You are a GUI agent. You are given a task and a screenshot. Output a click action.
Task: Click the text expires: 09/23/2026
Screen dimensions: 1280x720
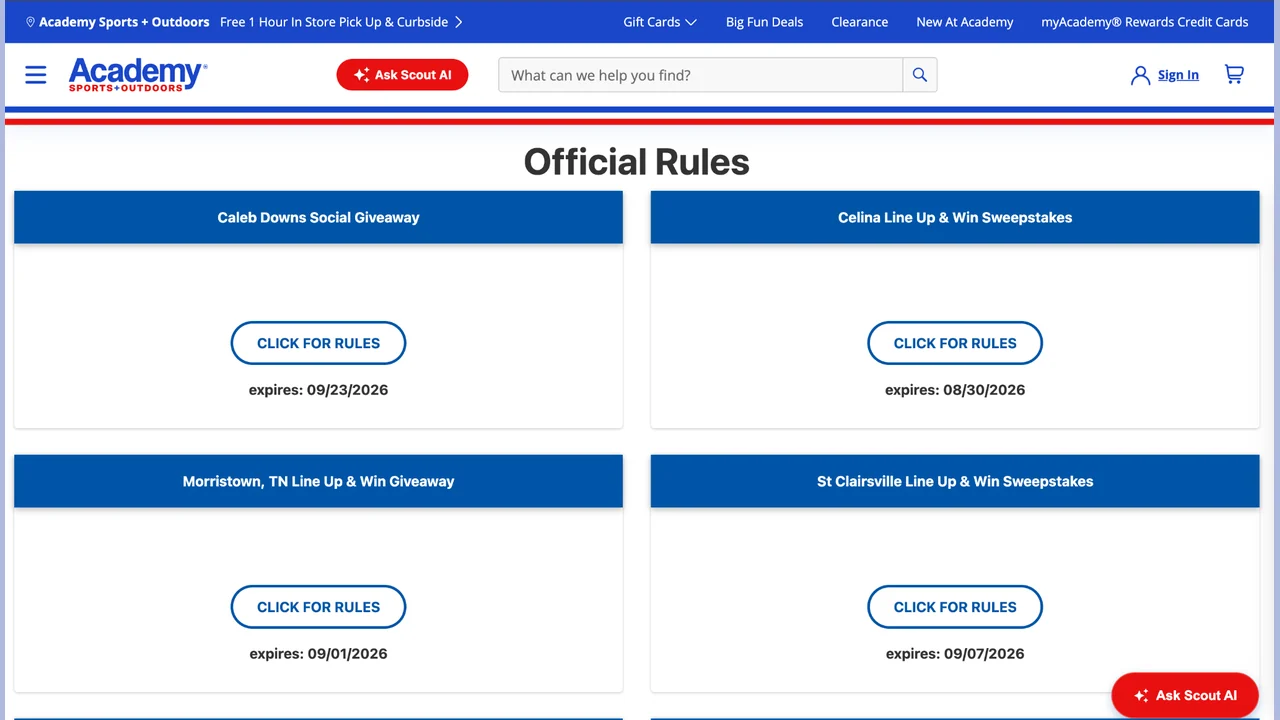point(318,390)
